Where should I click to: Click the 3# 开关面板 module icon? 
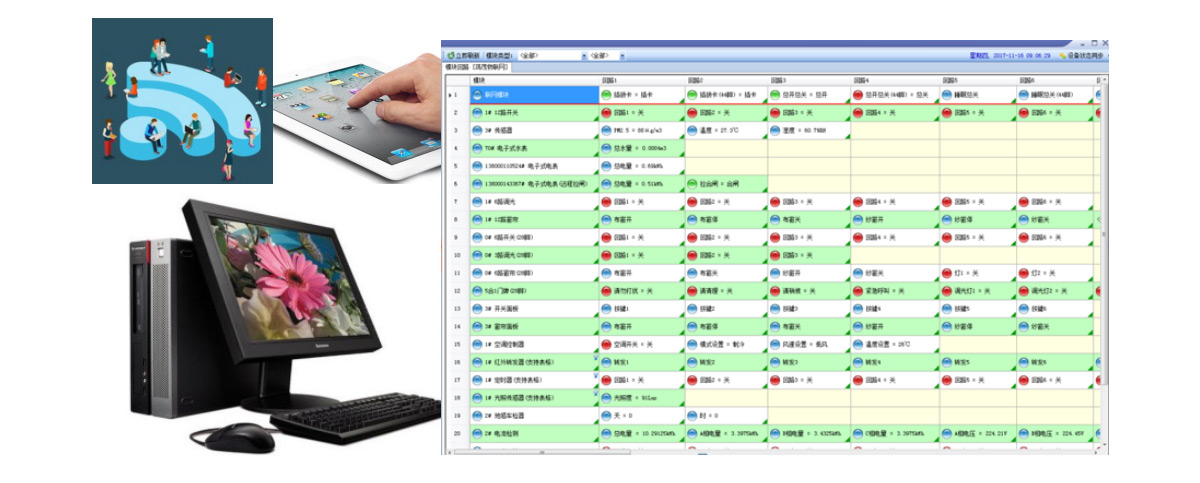(477, 308)
